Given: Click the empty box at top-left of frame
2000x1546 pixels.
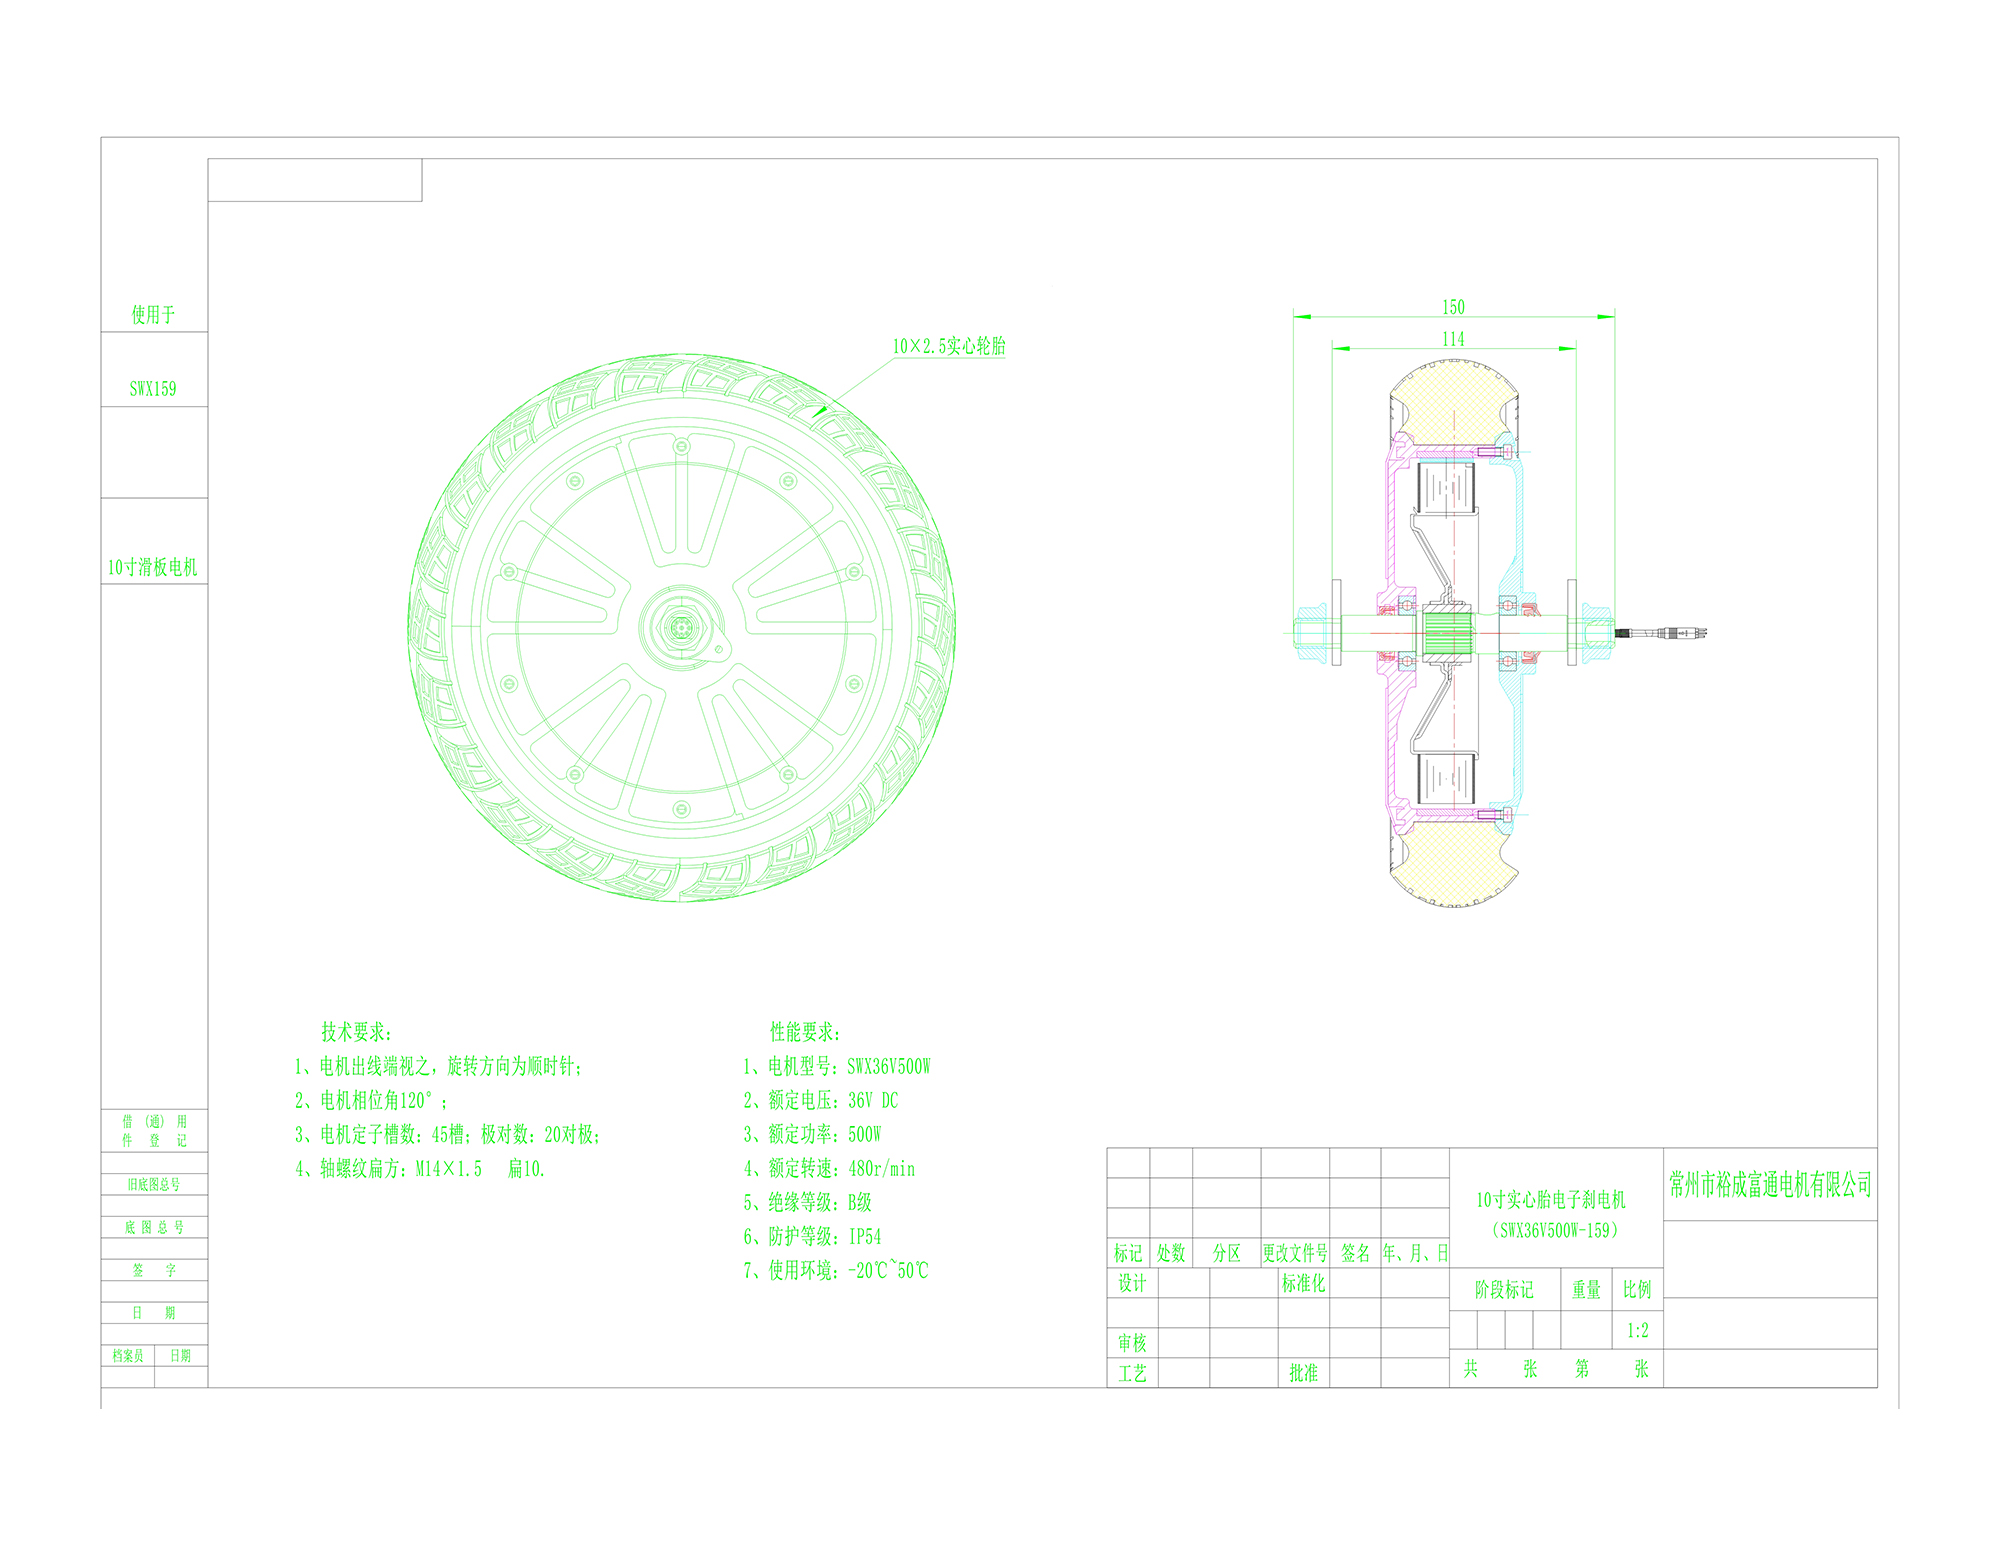Looking at the screenshot, I should coord(315,180).
